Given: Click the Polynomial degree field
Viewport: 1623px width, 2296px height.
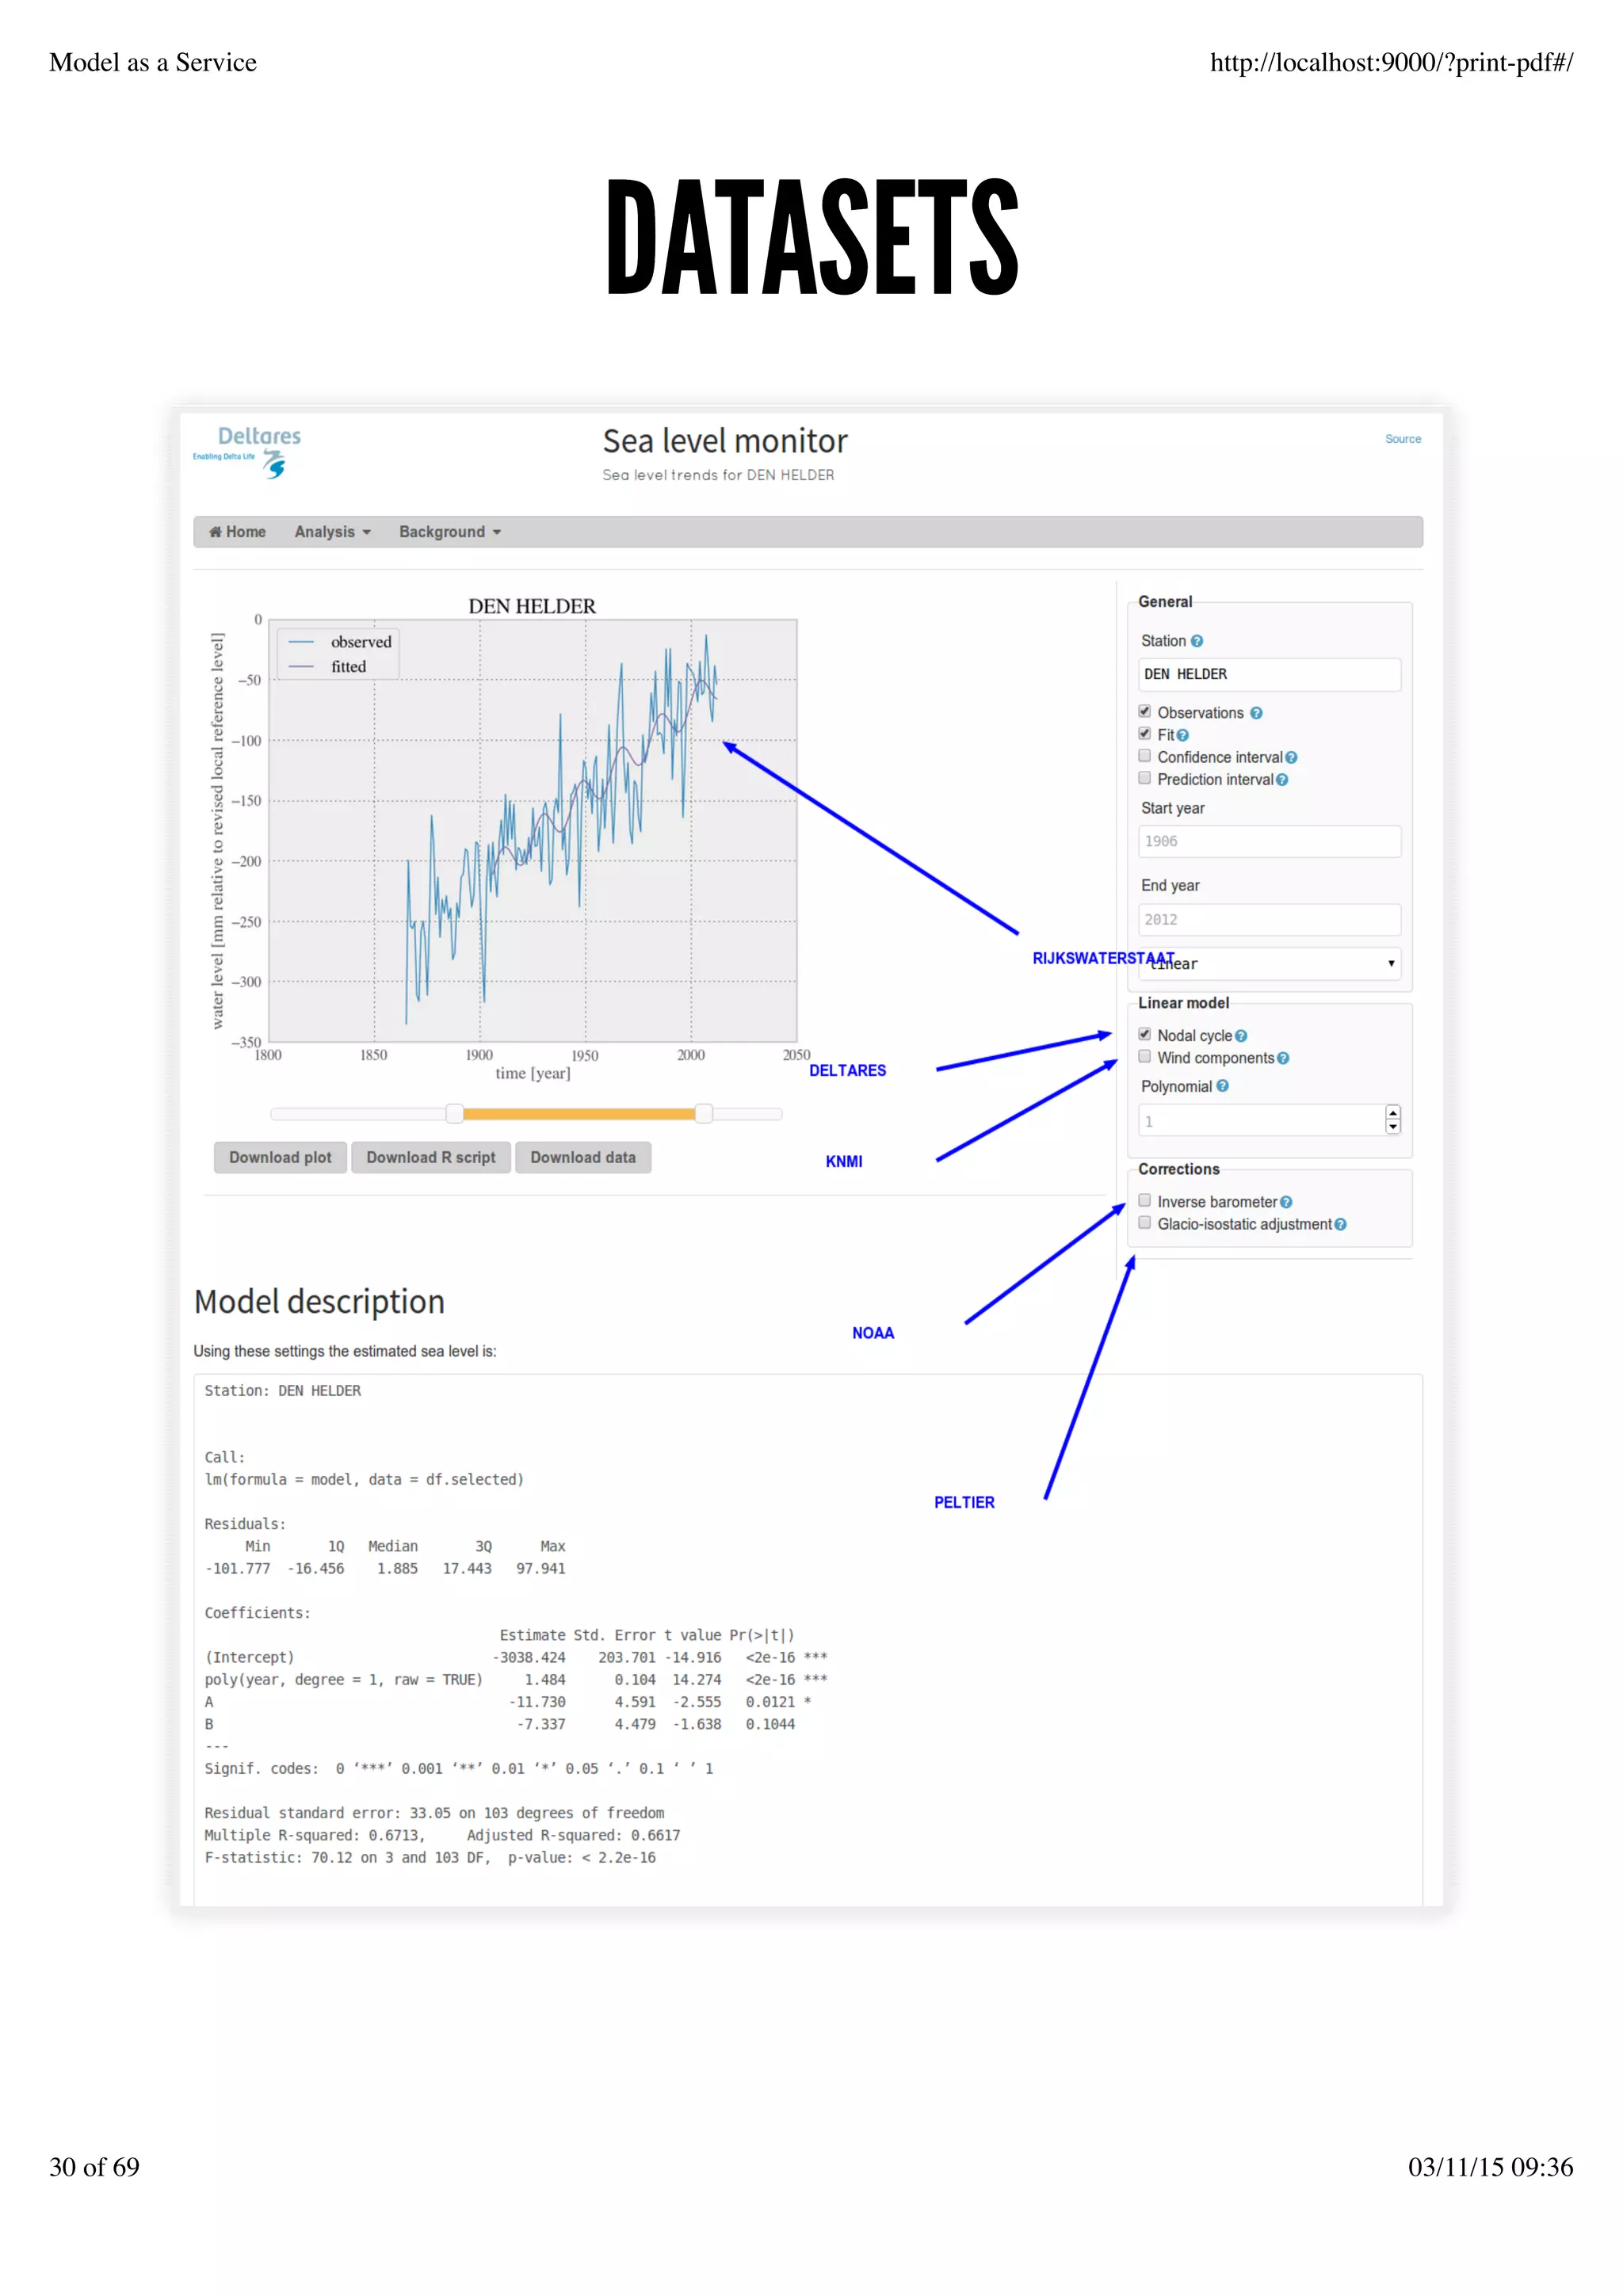Looking at the screenshot, I should coord(1268,1120).
